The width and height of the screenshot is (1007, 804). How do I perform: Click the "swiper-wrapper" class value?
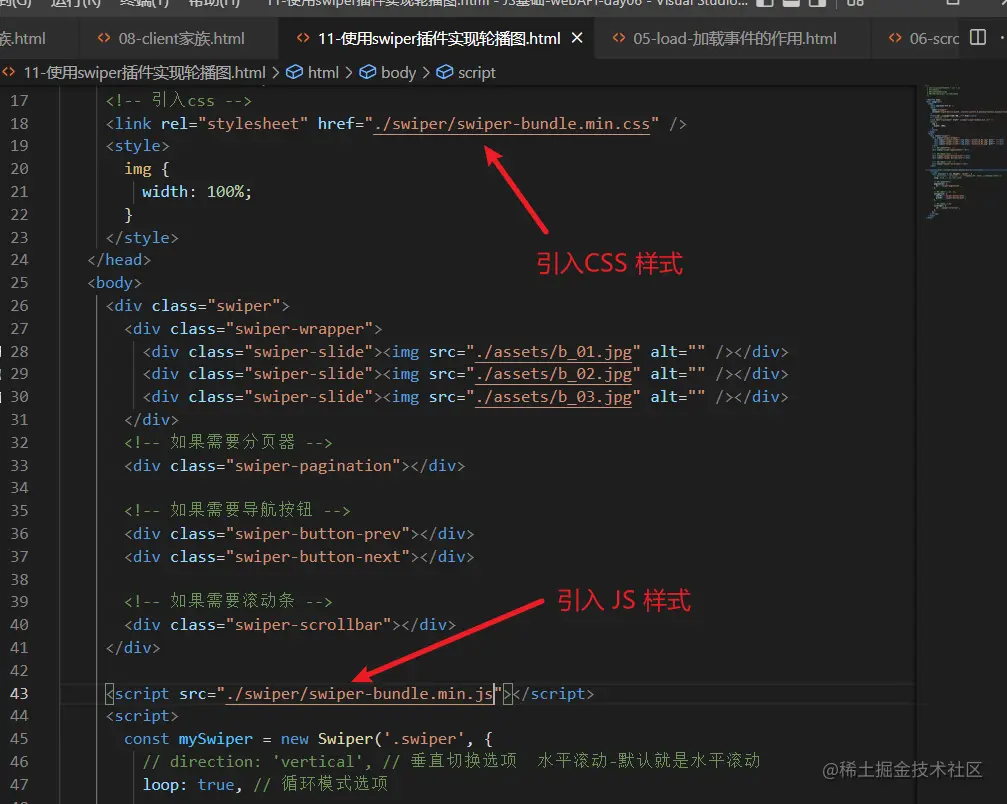click(299, 329)
